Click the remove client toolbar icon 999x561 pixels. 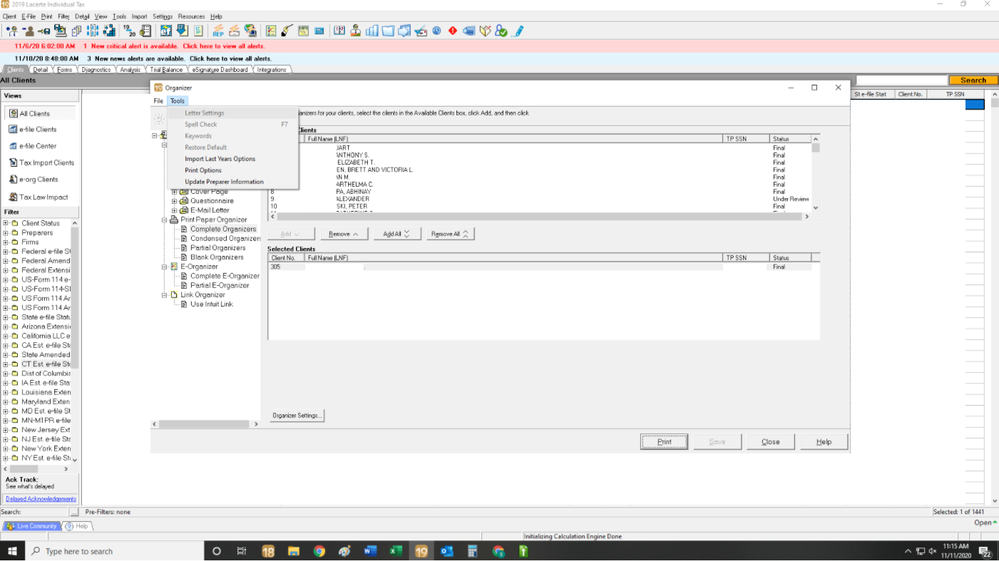click(28, 31)
